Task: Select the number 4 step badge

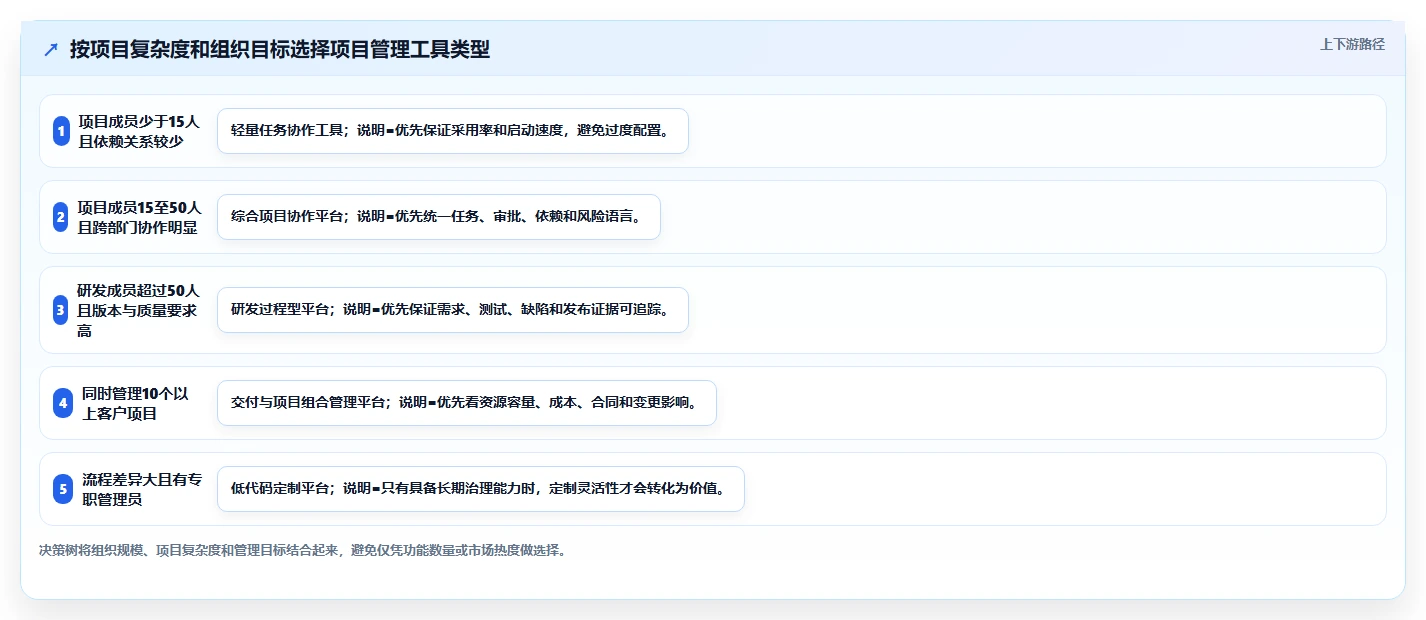Action: (x=63, y=403)
